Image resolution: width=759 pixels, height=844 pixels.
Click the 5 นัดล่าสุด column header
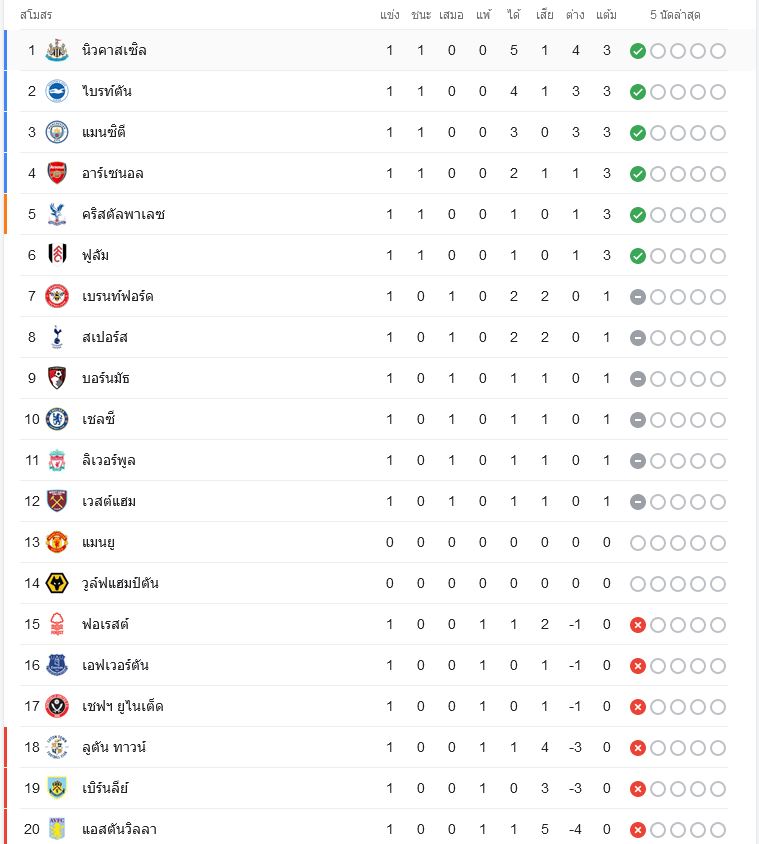675,15
